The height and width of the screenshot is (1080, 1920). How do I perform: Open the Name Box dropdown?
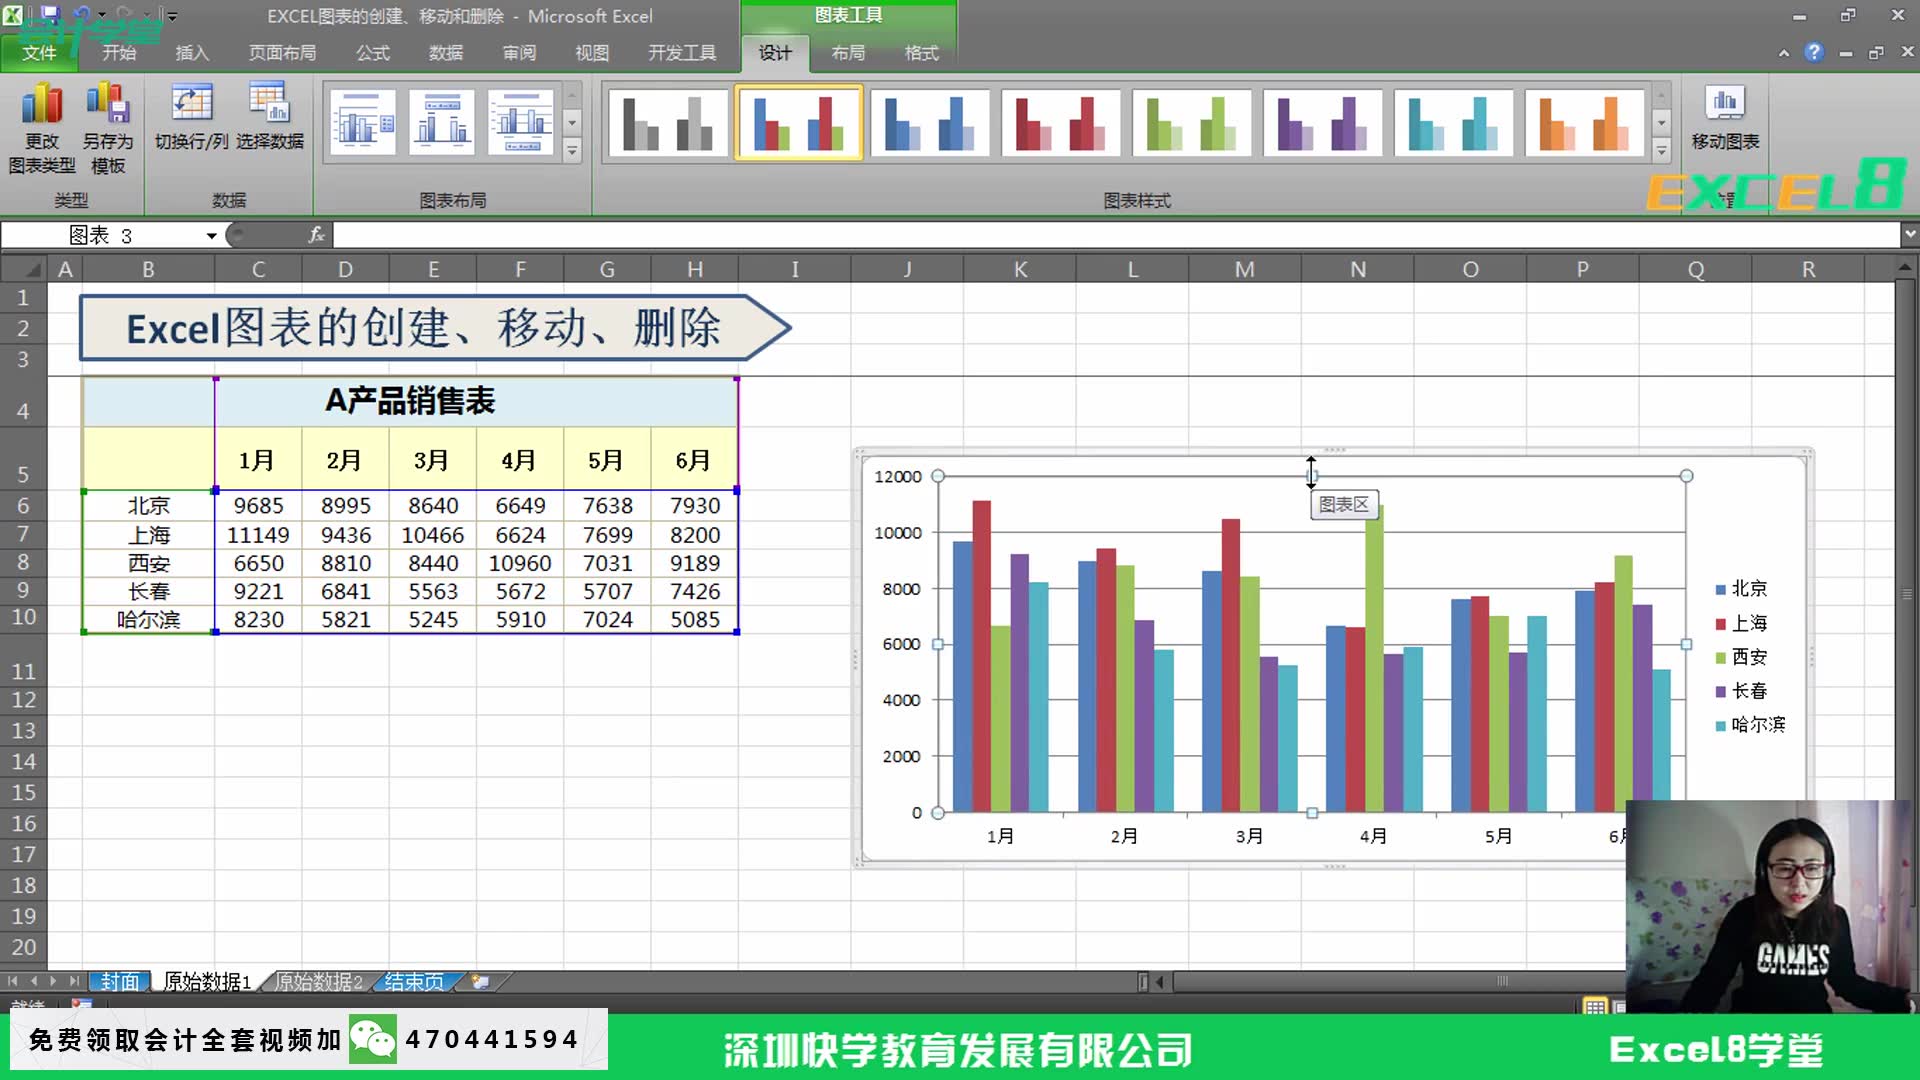[211, 236]
